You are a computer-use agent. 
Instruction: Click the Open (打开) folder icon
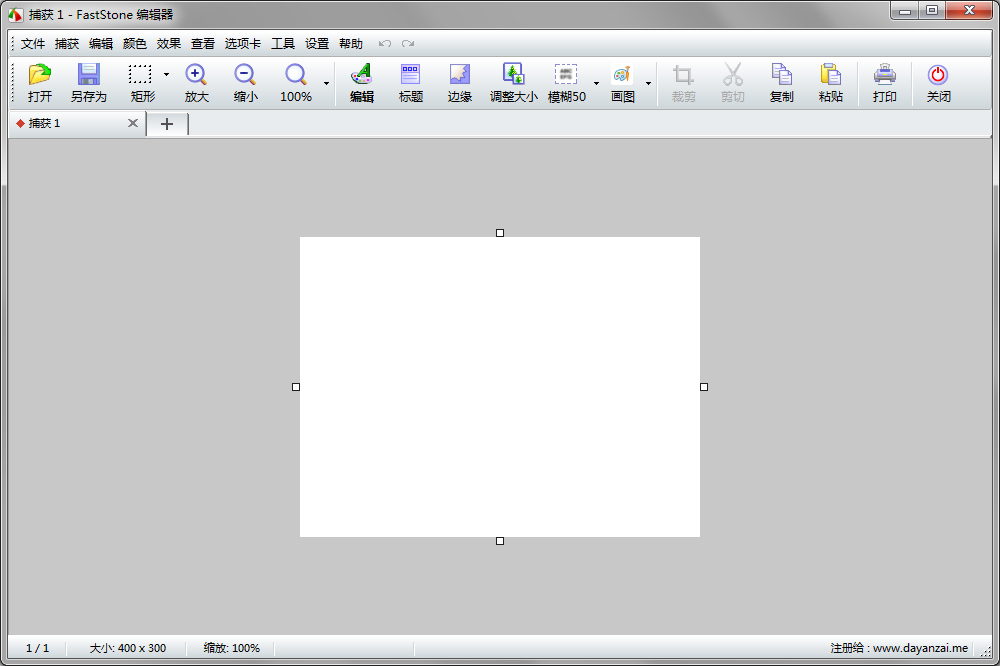(40, 76)
